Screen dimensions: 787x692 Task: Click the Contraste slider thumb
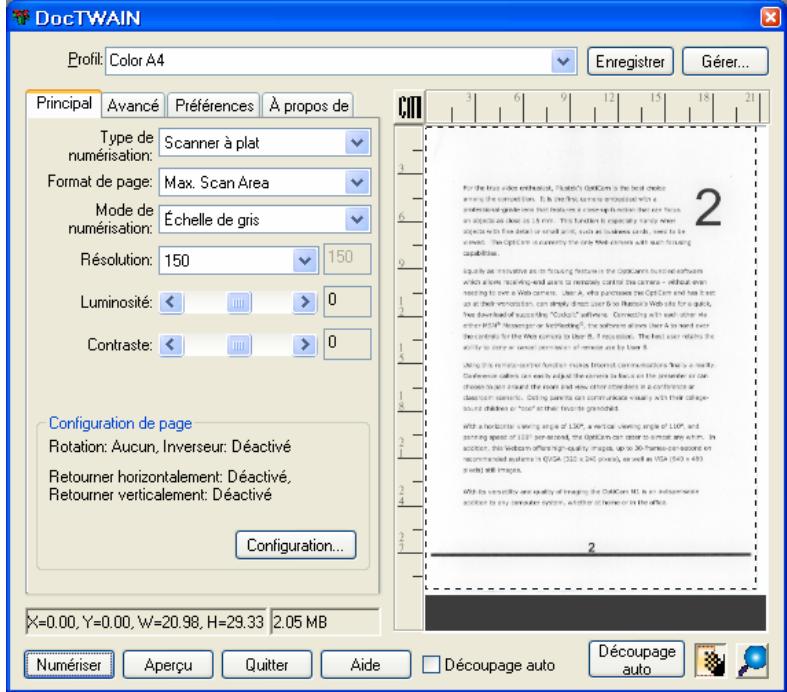[238, 345]
